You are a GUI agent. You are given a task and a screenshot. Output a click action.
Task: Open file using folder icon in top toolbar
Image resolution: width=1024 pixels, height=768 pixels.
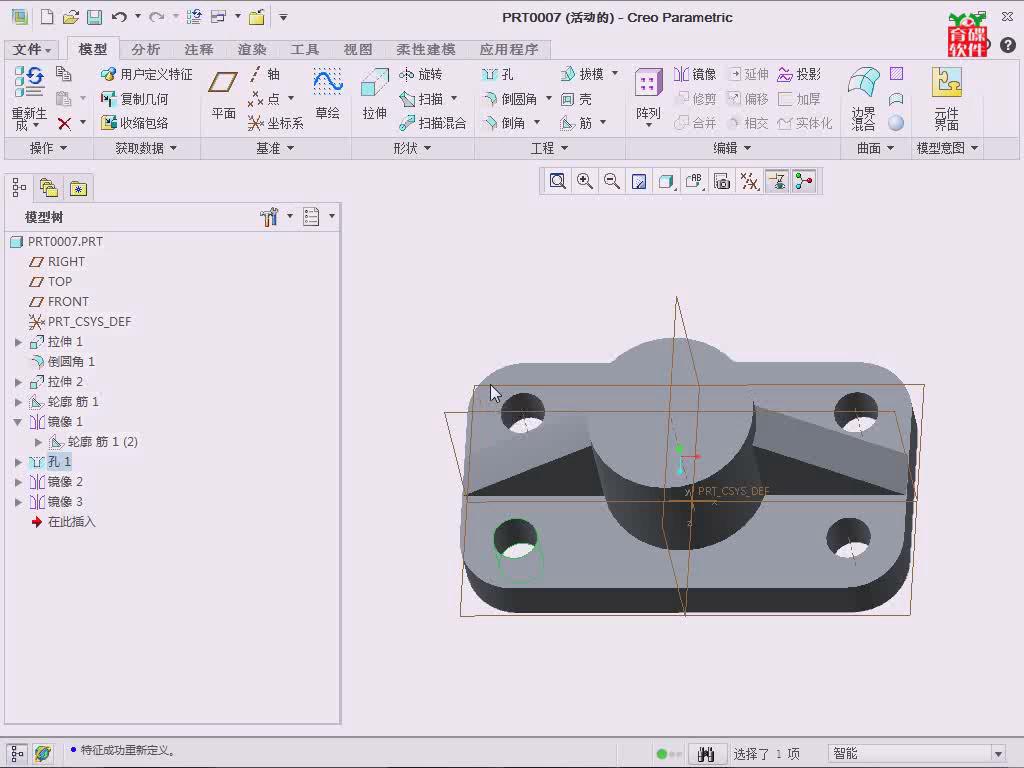point(71,17)
